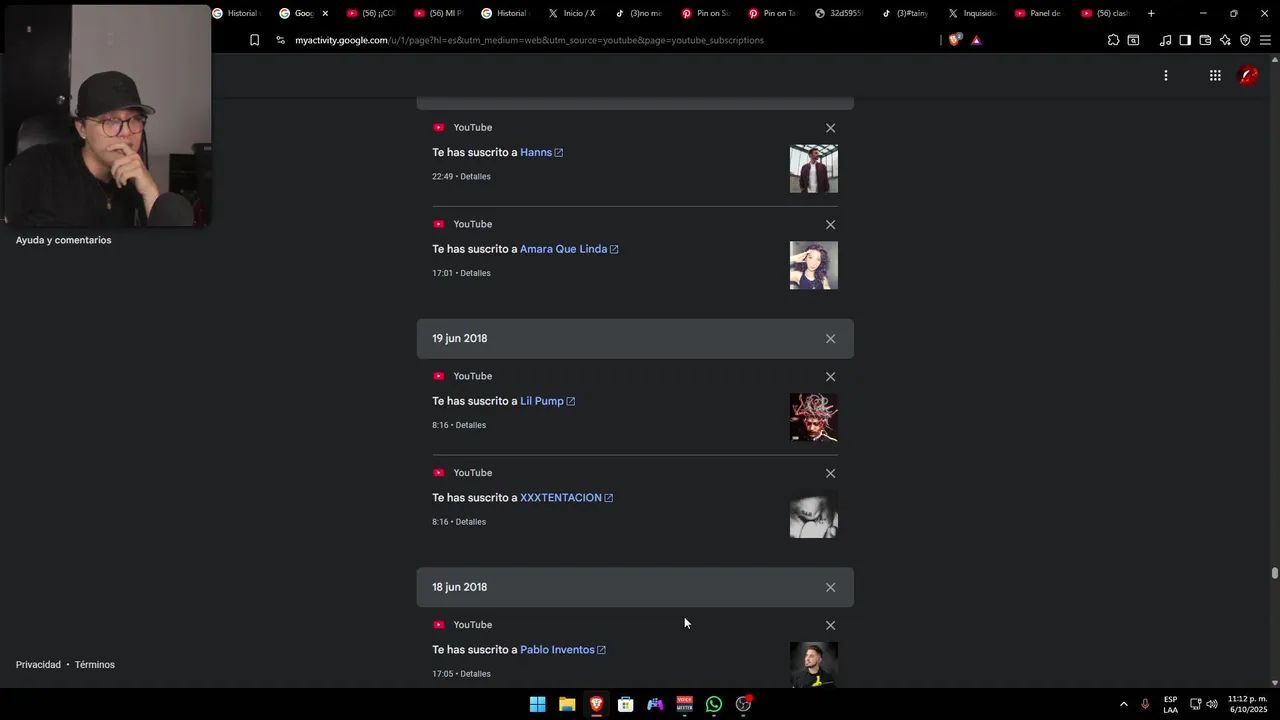
Task: Open the three-dot more options menu
Action: tap(1165, 76)
